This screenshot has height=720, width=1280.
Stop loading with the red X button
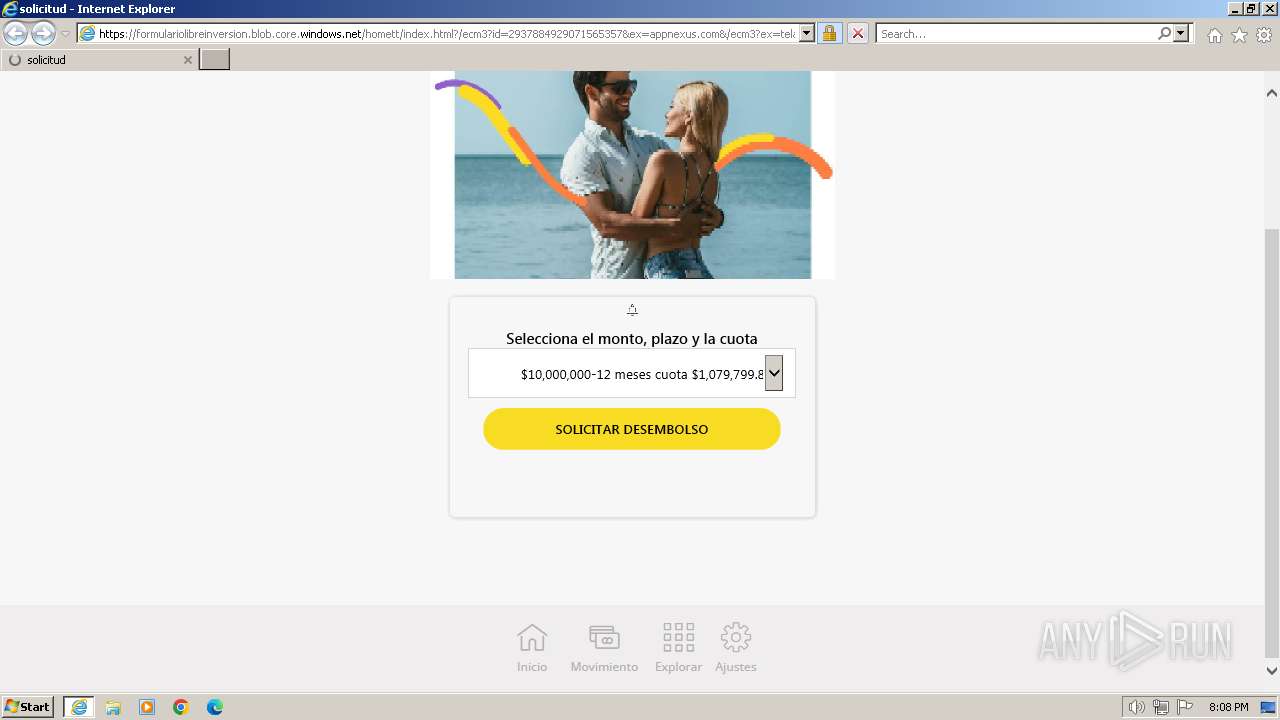click(857, 33)
